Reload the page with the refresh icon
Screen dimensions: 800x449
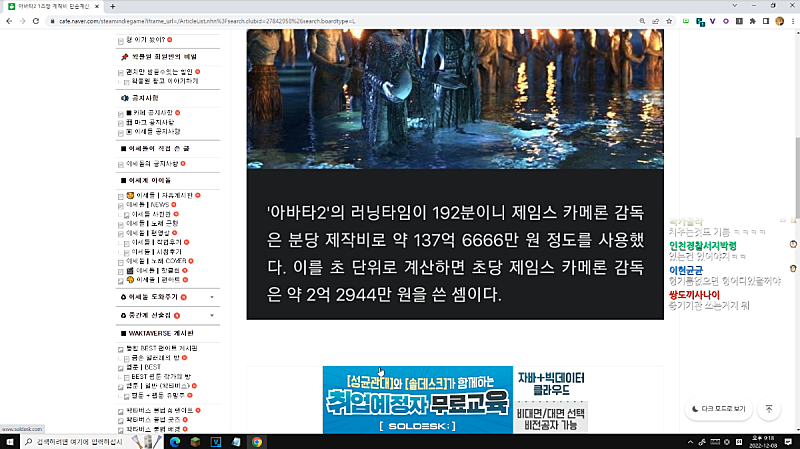click(36, 21)
